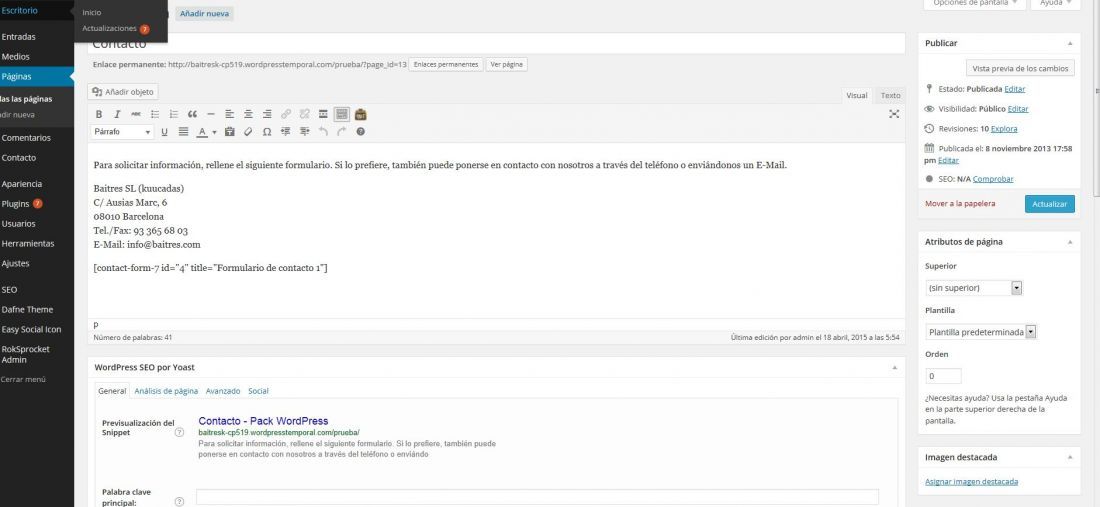Insert a bulleted list

(155, 114)
